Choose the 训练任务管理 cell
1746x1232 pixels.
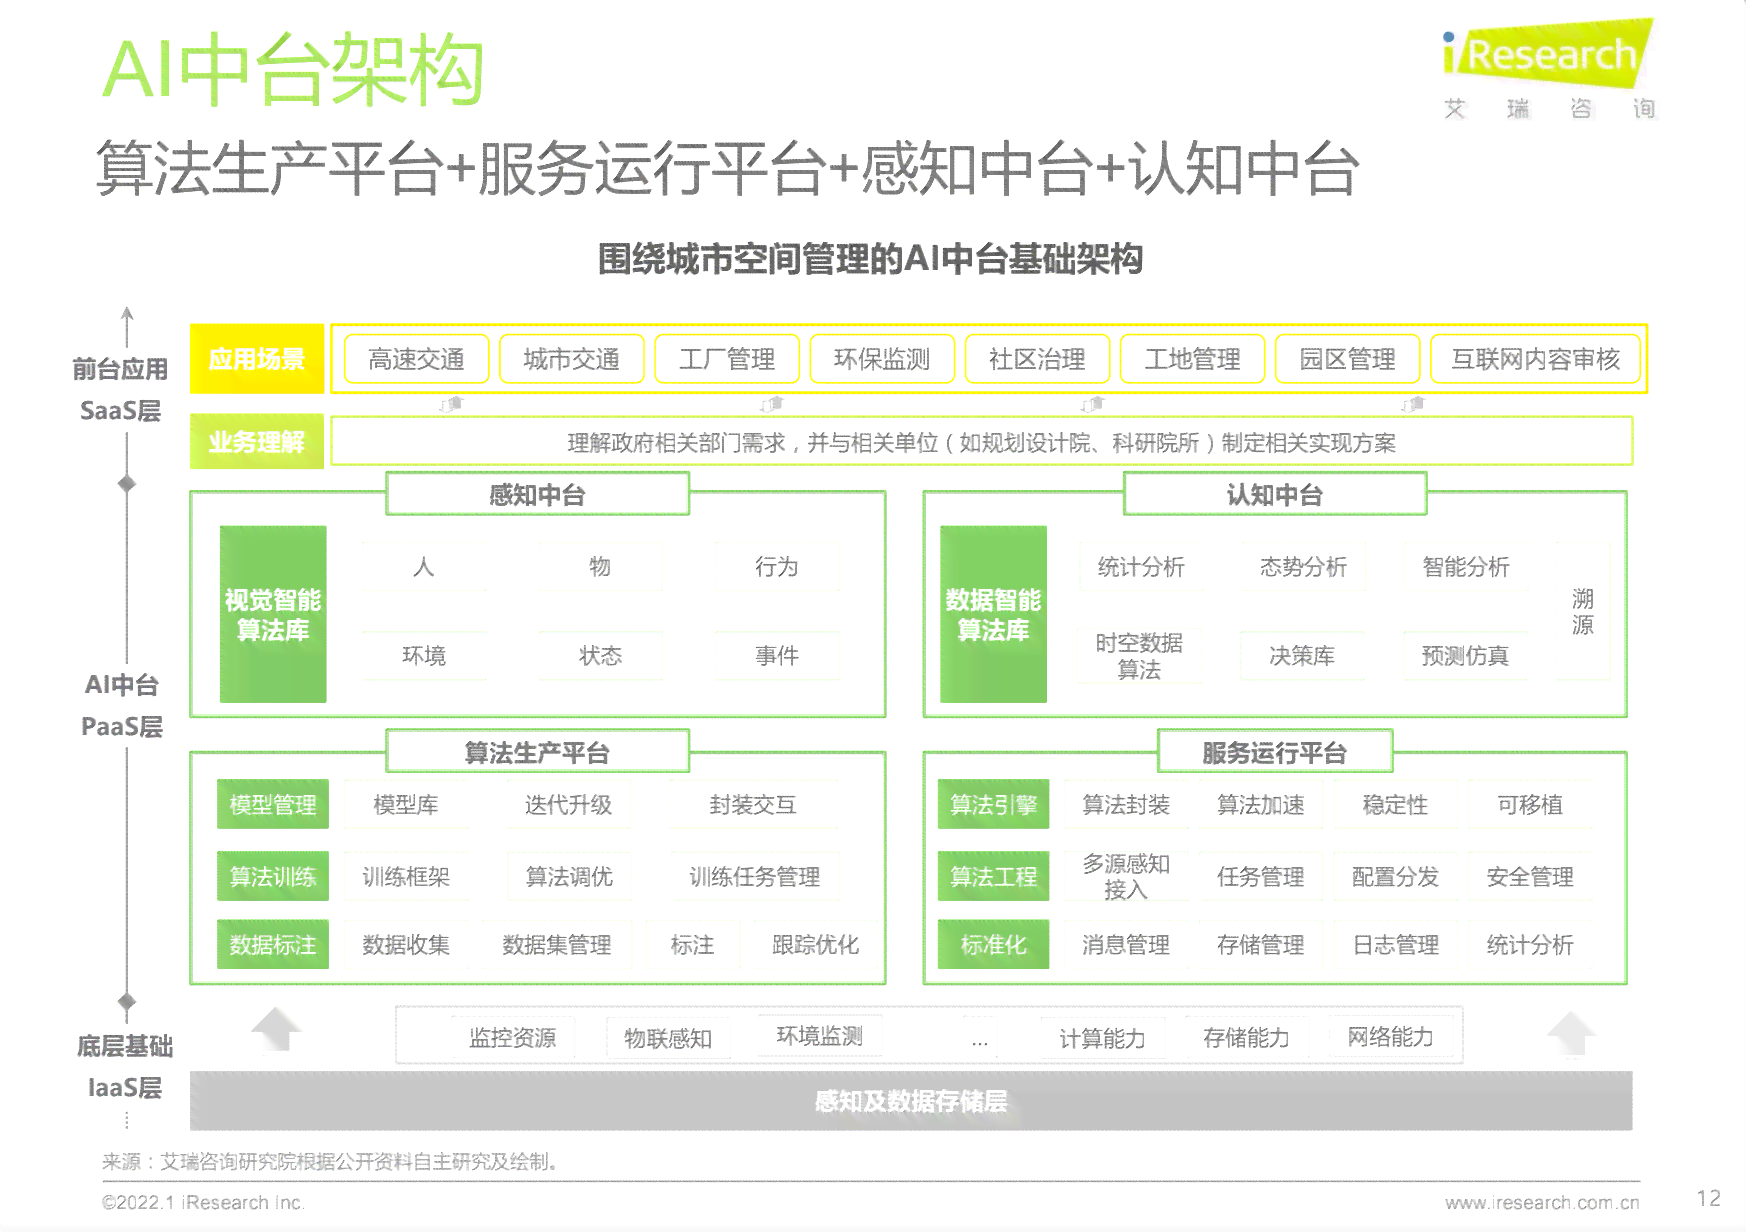point(754,877)
